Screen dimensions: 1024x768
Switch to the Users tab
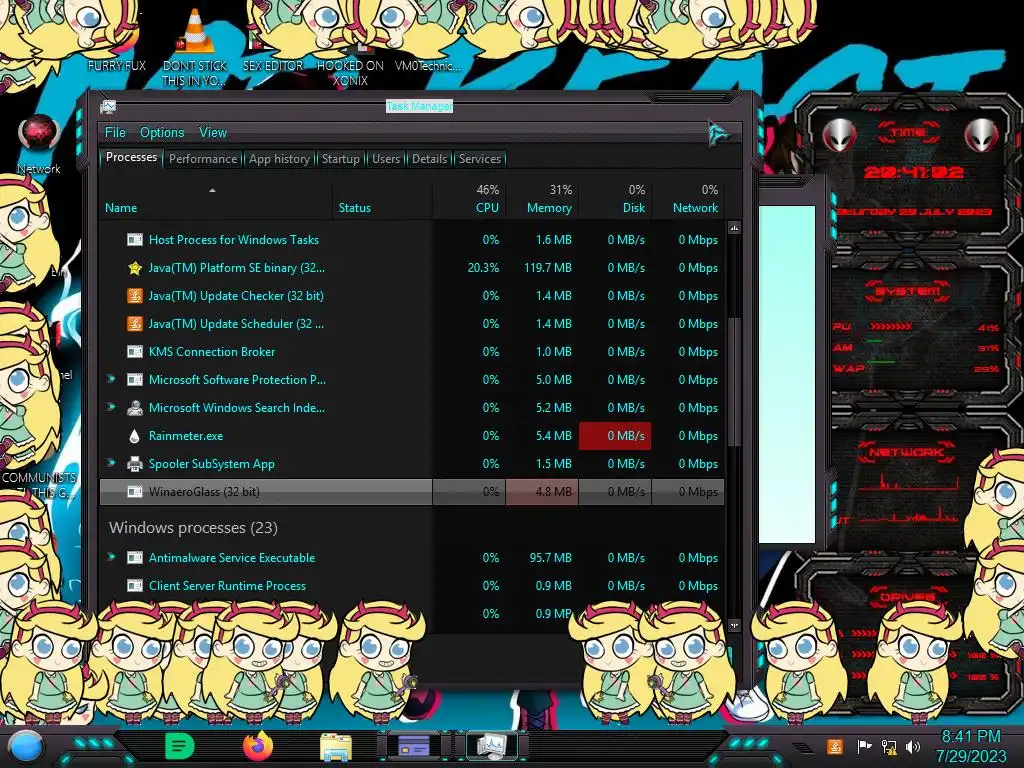click(386, 159)
